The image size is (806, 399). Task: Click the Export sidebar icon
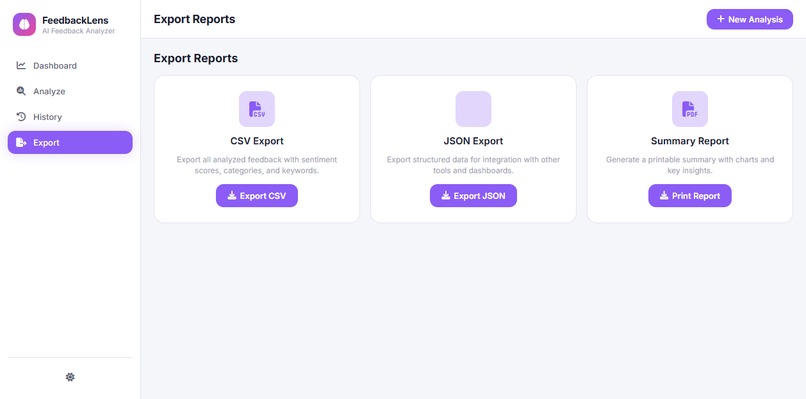tap(21, 142)
